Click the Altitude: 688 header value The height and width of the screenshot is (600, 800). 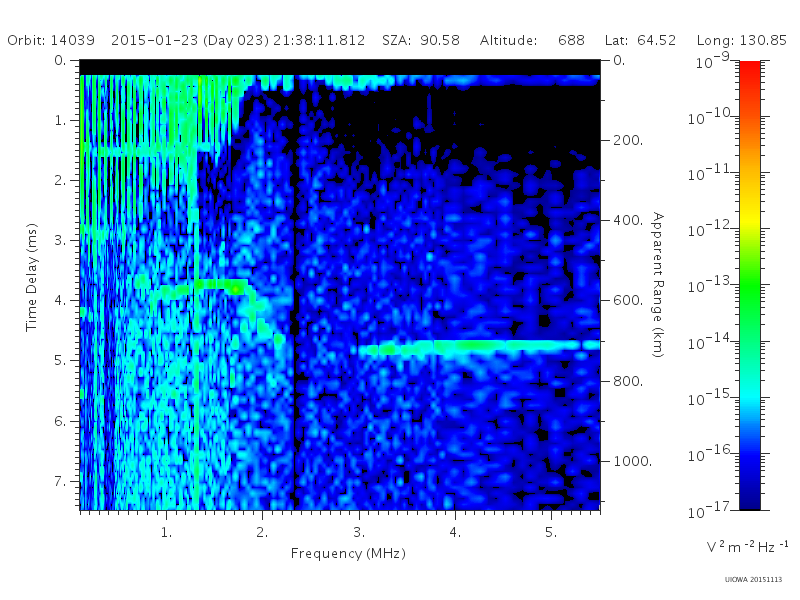[532, 40]
